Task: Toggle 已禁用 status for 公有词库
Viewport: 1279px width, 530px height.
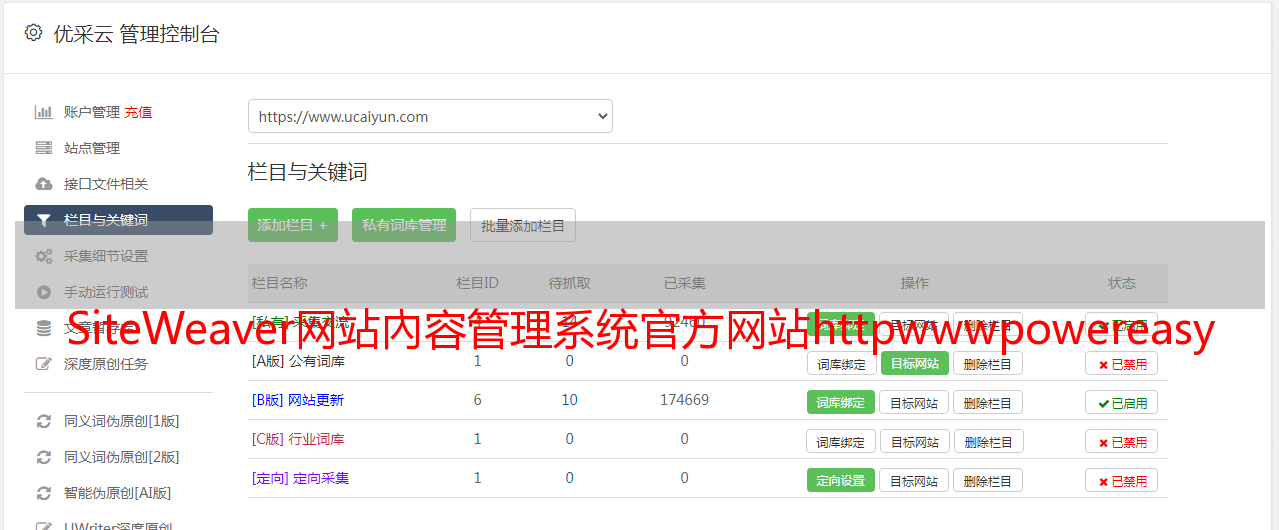Action: pos(1122,363)
